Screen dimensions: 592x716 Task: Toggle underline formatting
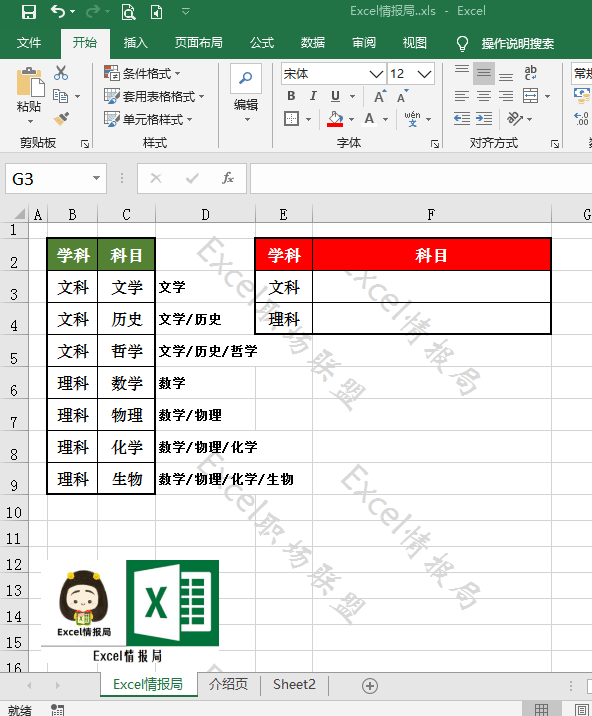pos(335,96)
